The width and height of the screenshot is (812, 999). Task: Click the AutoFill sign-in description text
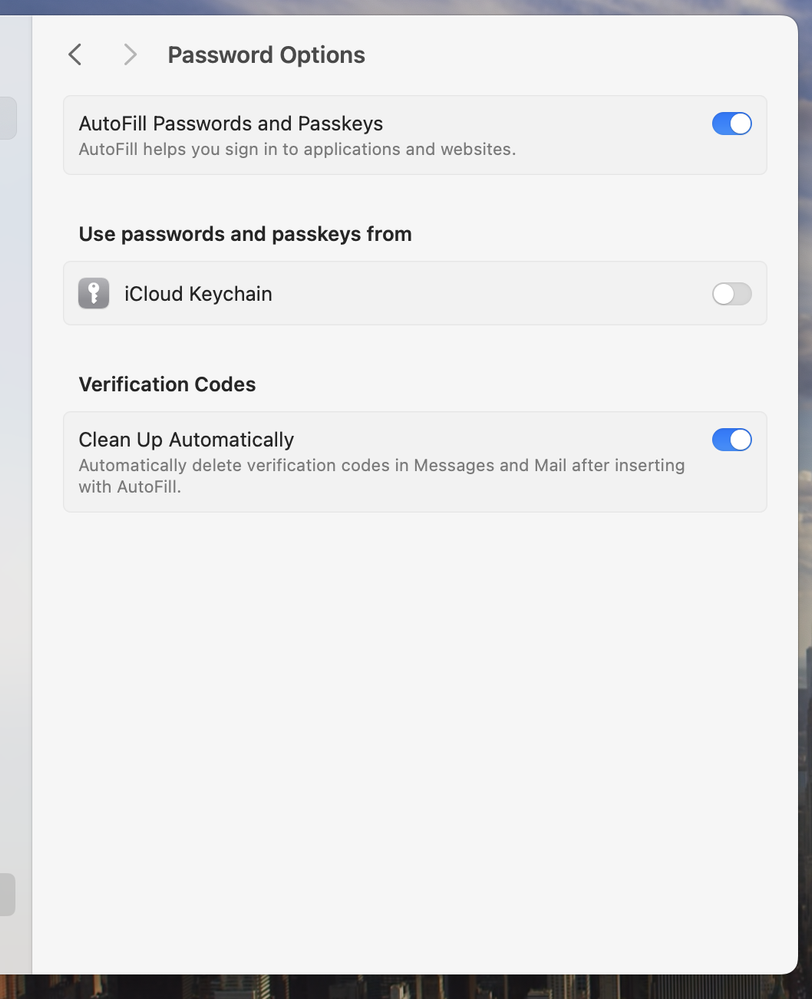coord(297,150)
